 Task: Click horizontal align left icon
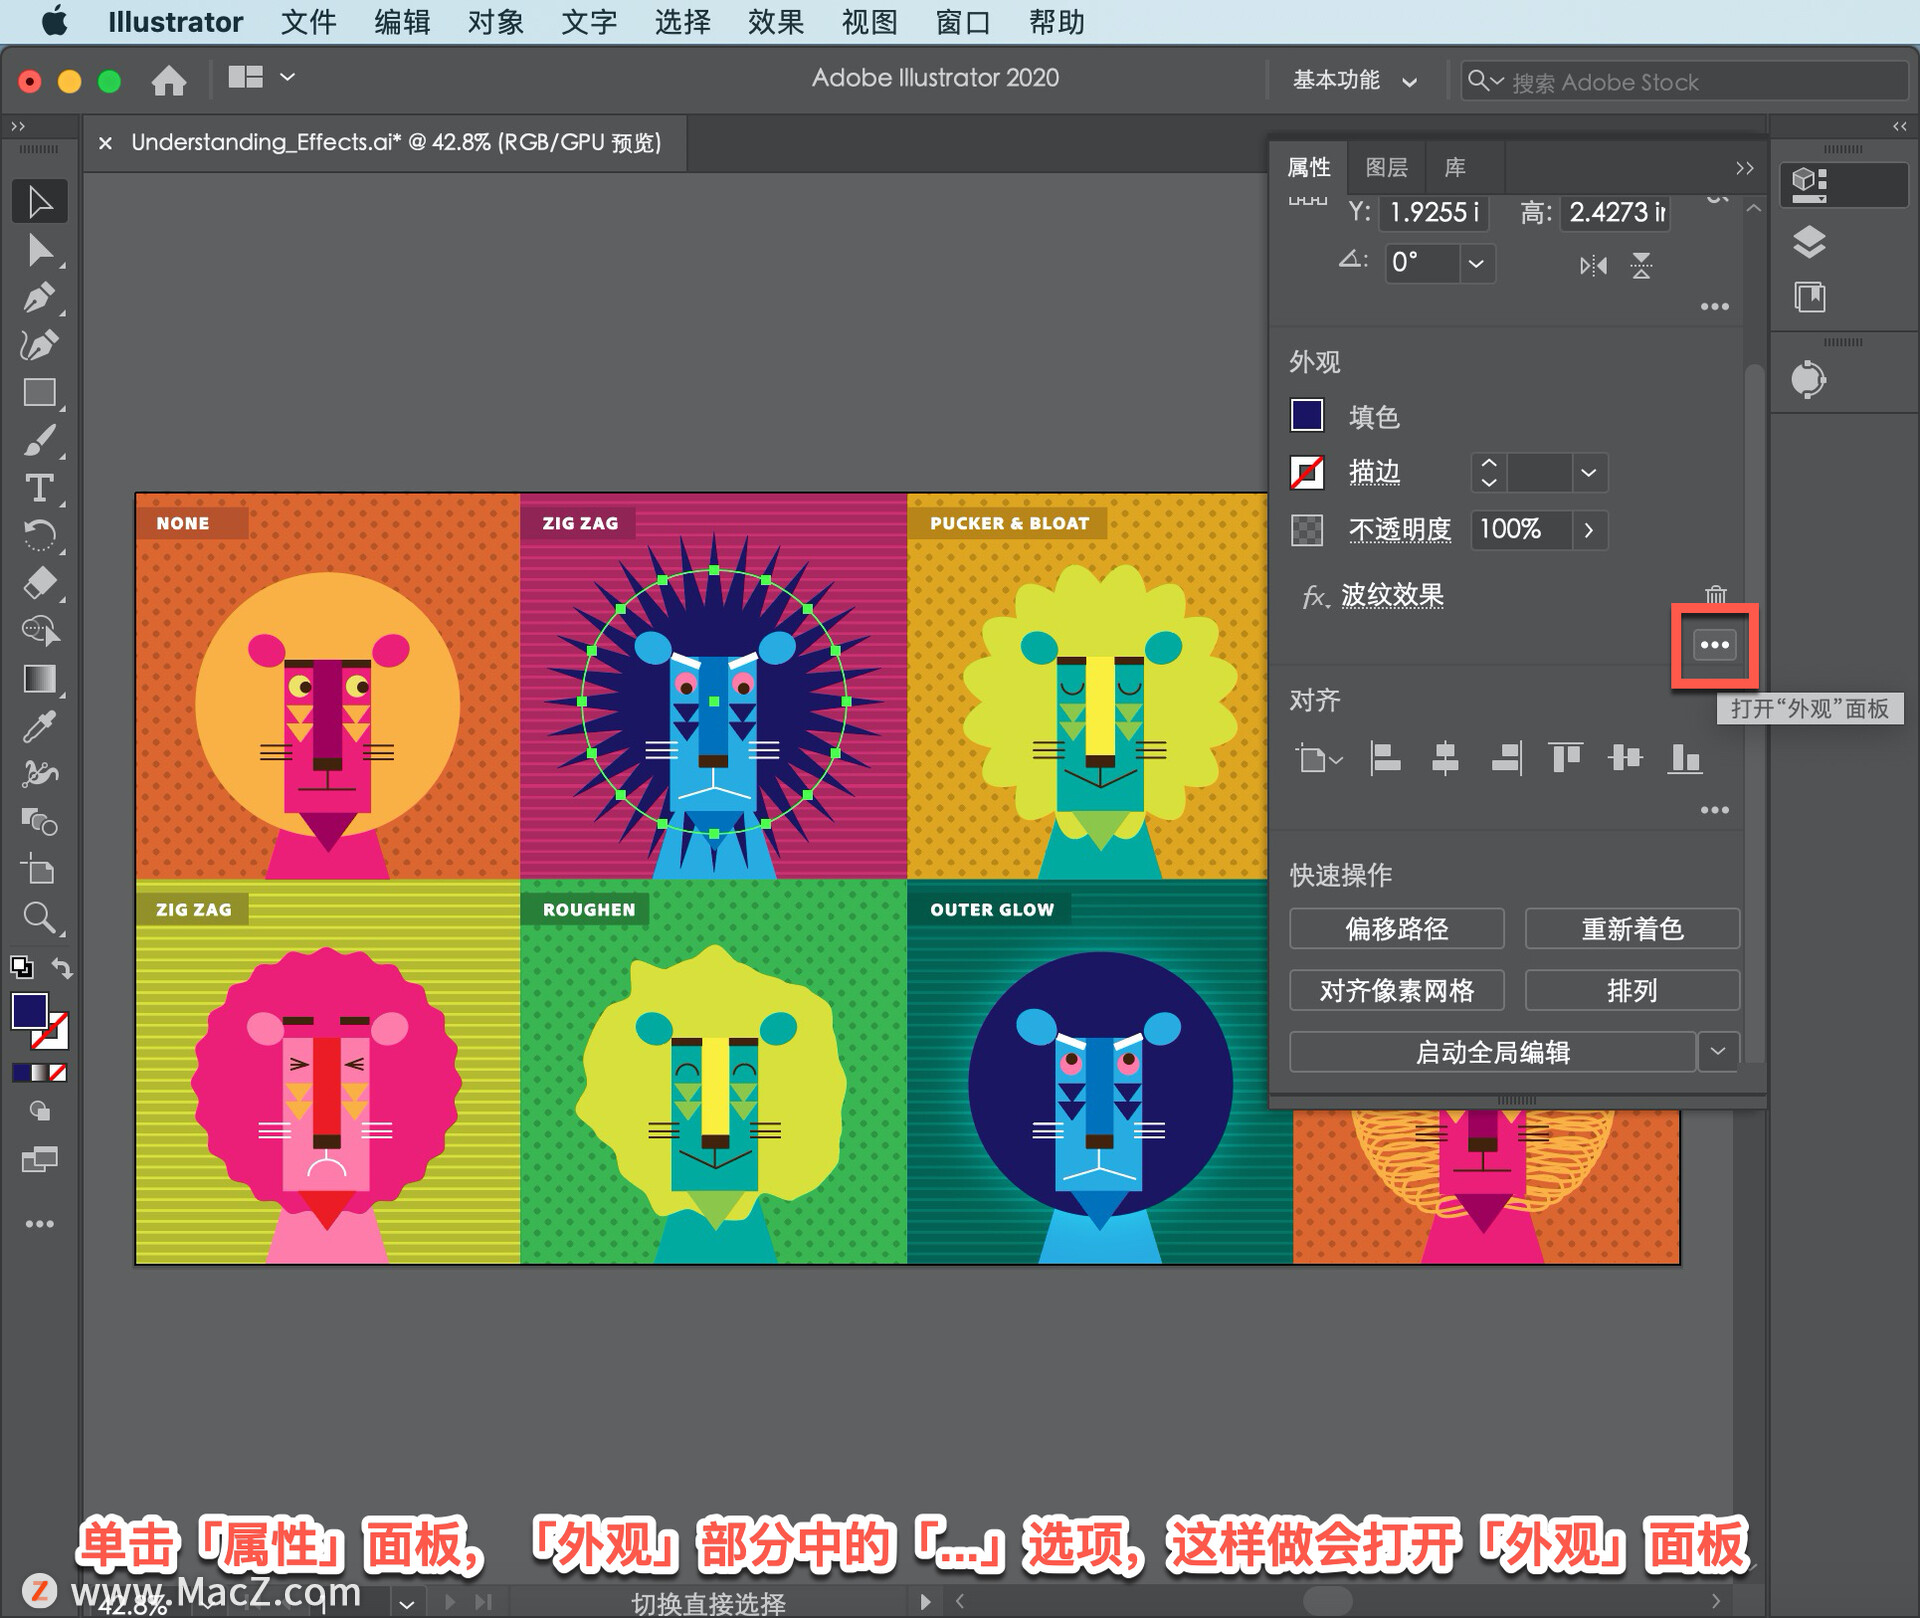point(1385,759)
